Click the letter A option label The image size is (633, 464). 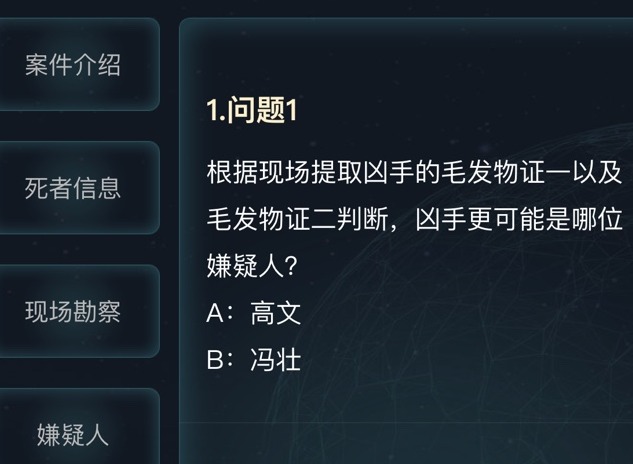coord(214,313)
